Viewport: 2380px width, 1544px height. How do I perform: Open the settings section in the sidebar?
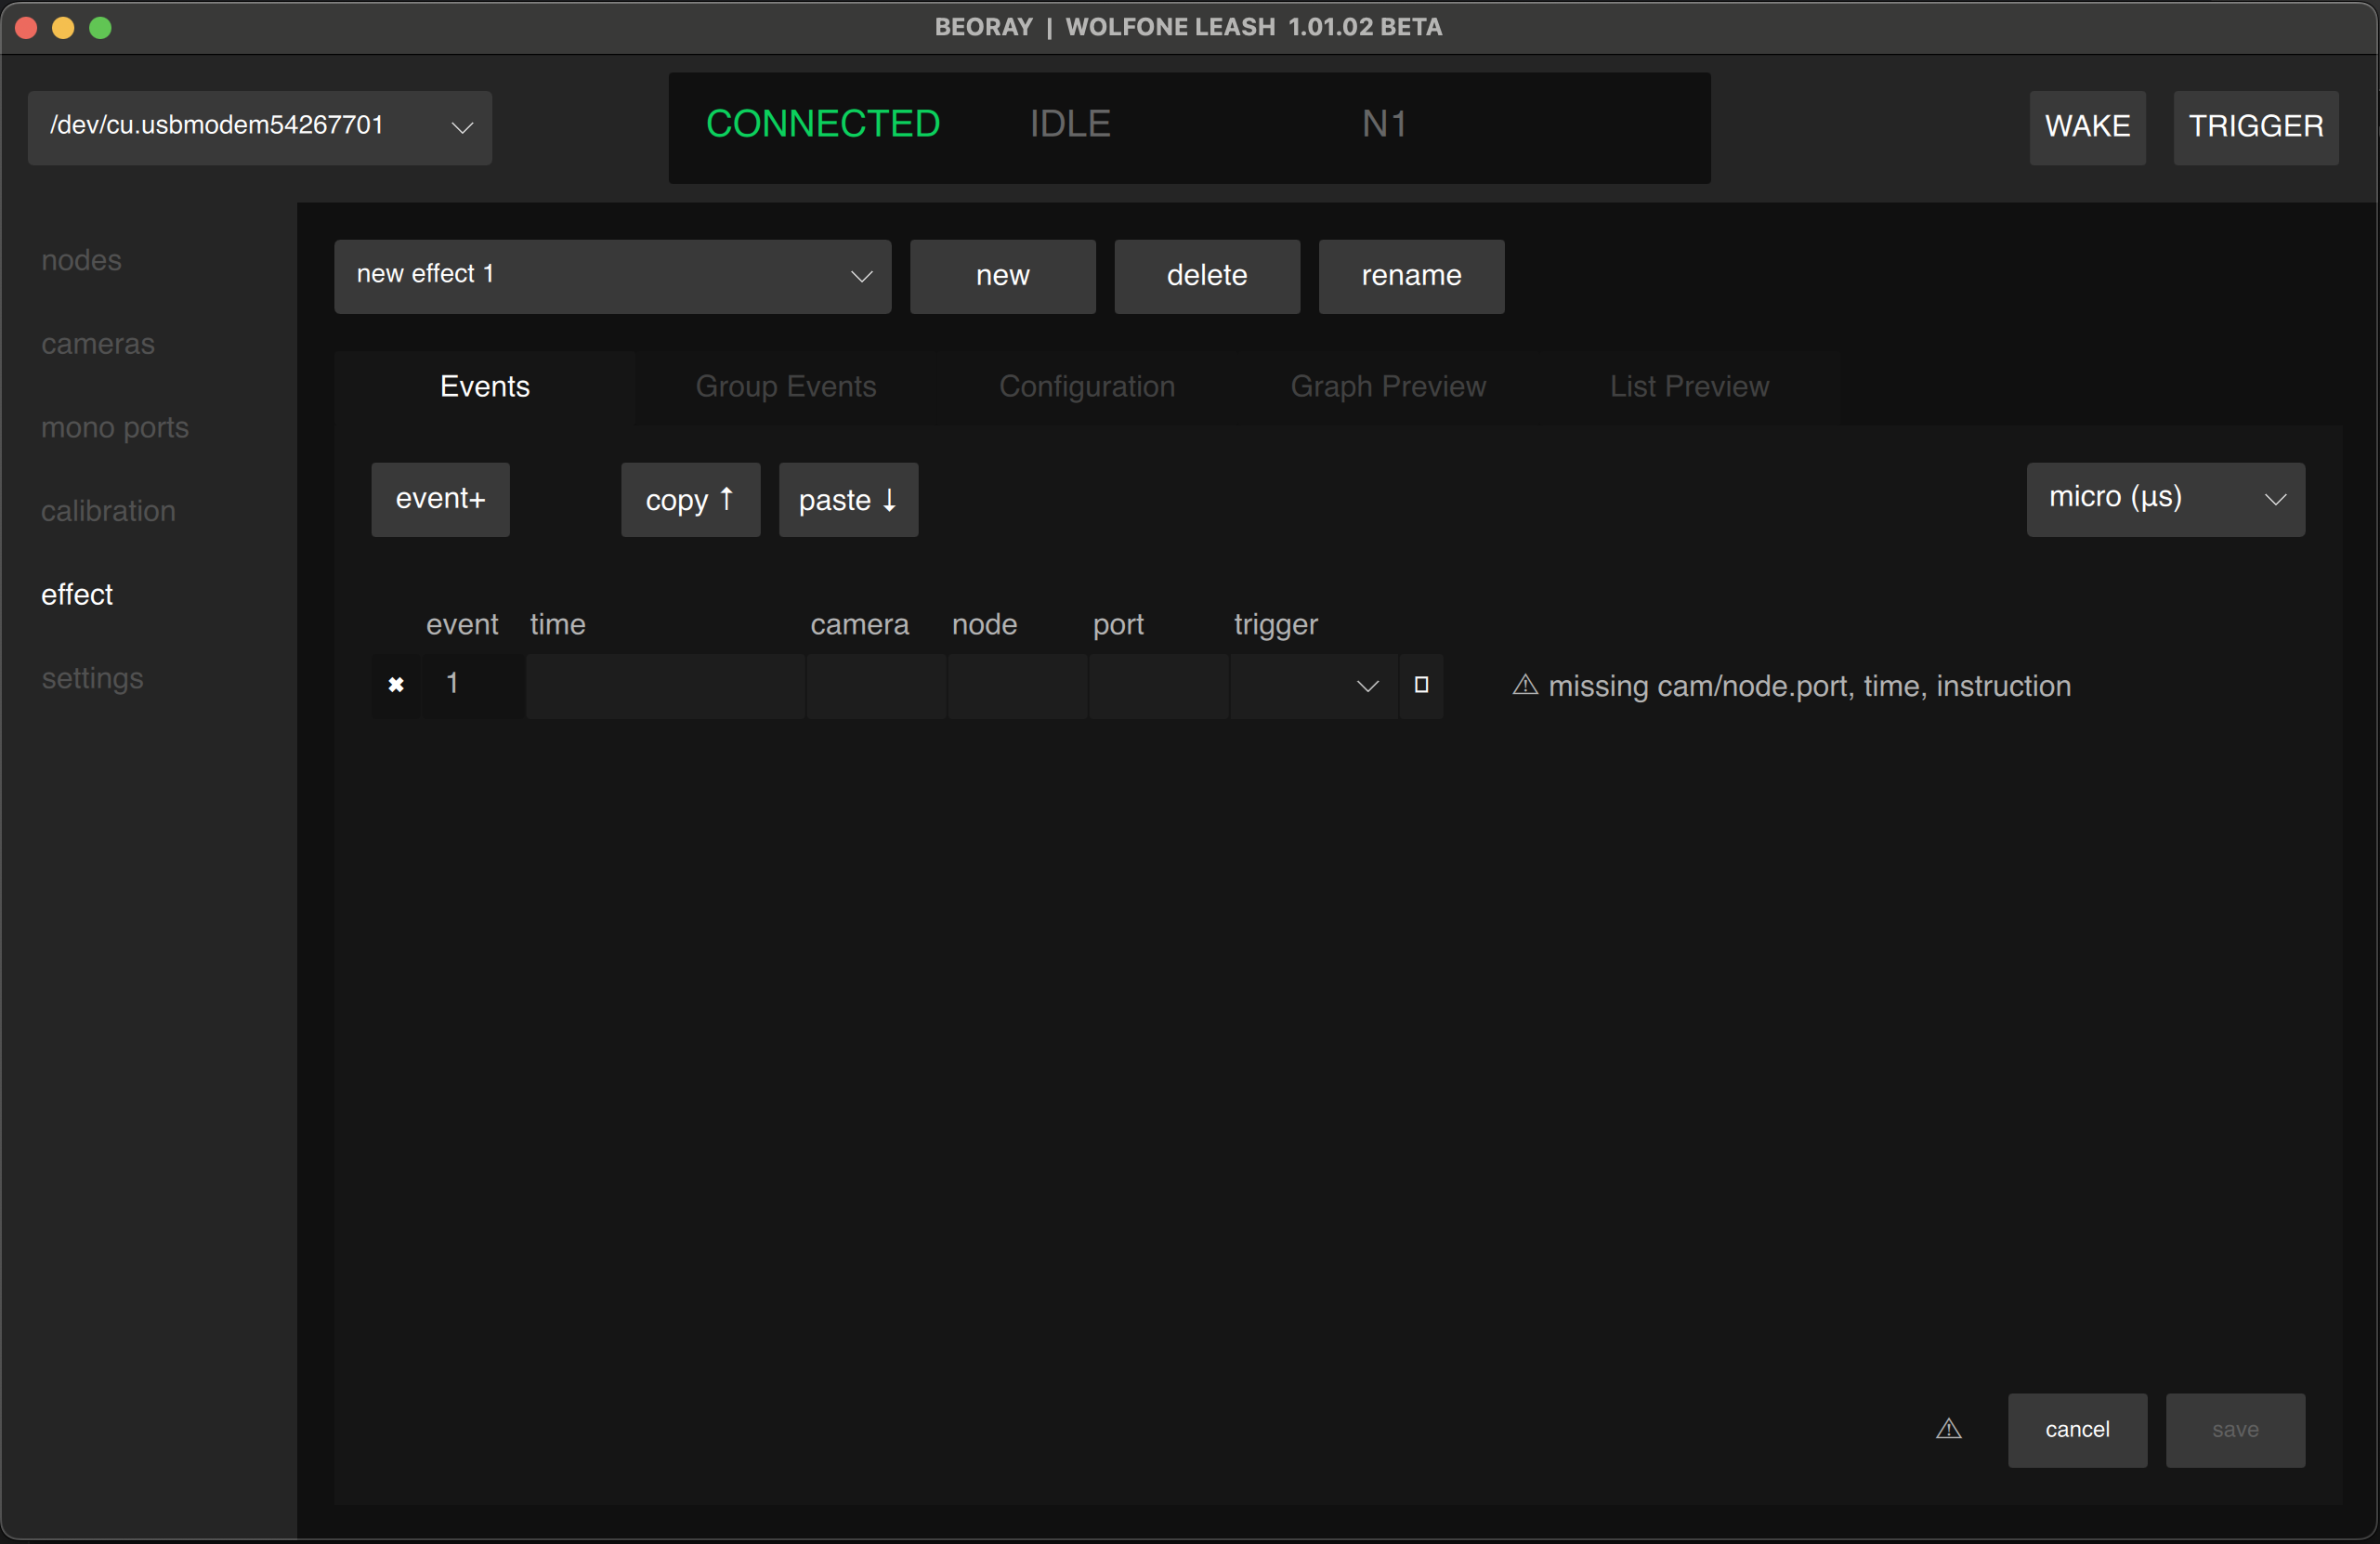tap(92, 679)
